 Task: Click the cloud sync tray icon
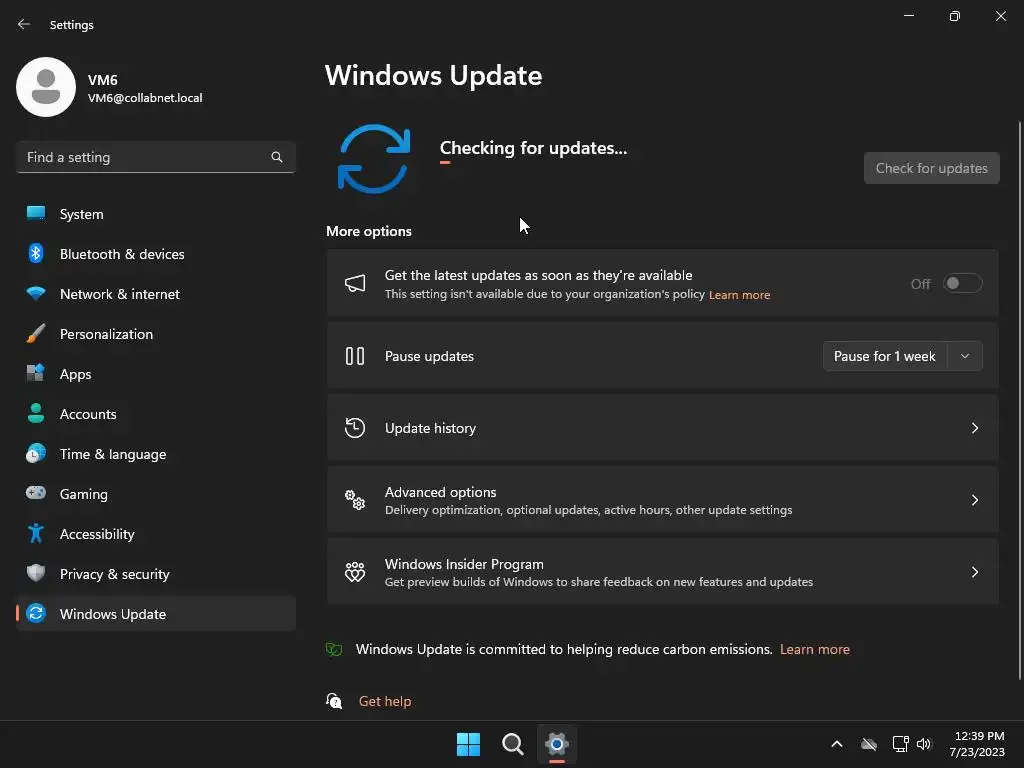coord(869,744)
